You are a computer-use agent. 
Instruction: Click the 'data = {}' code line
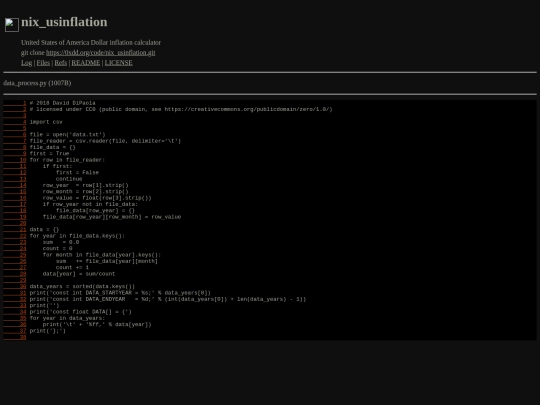[44, 229]
